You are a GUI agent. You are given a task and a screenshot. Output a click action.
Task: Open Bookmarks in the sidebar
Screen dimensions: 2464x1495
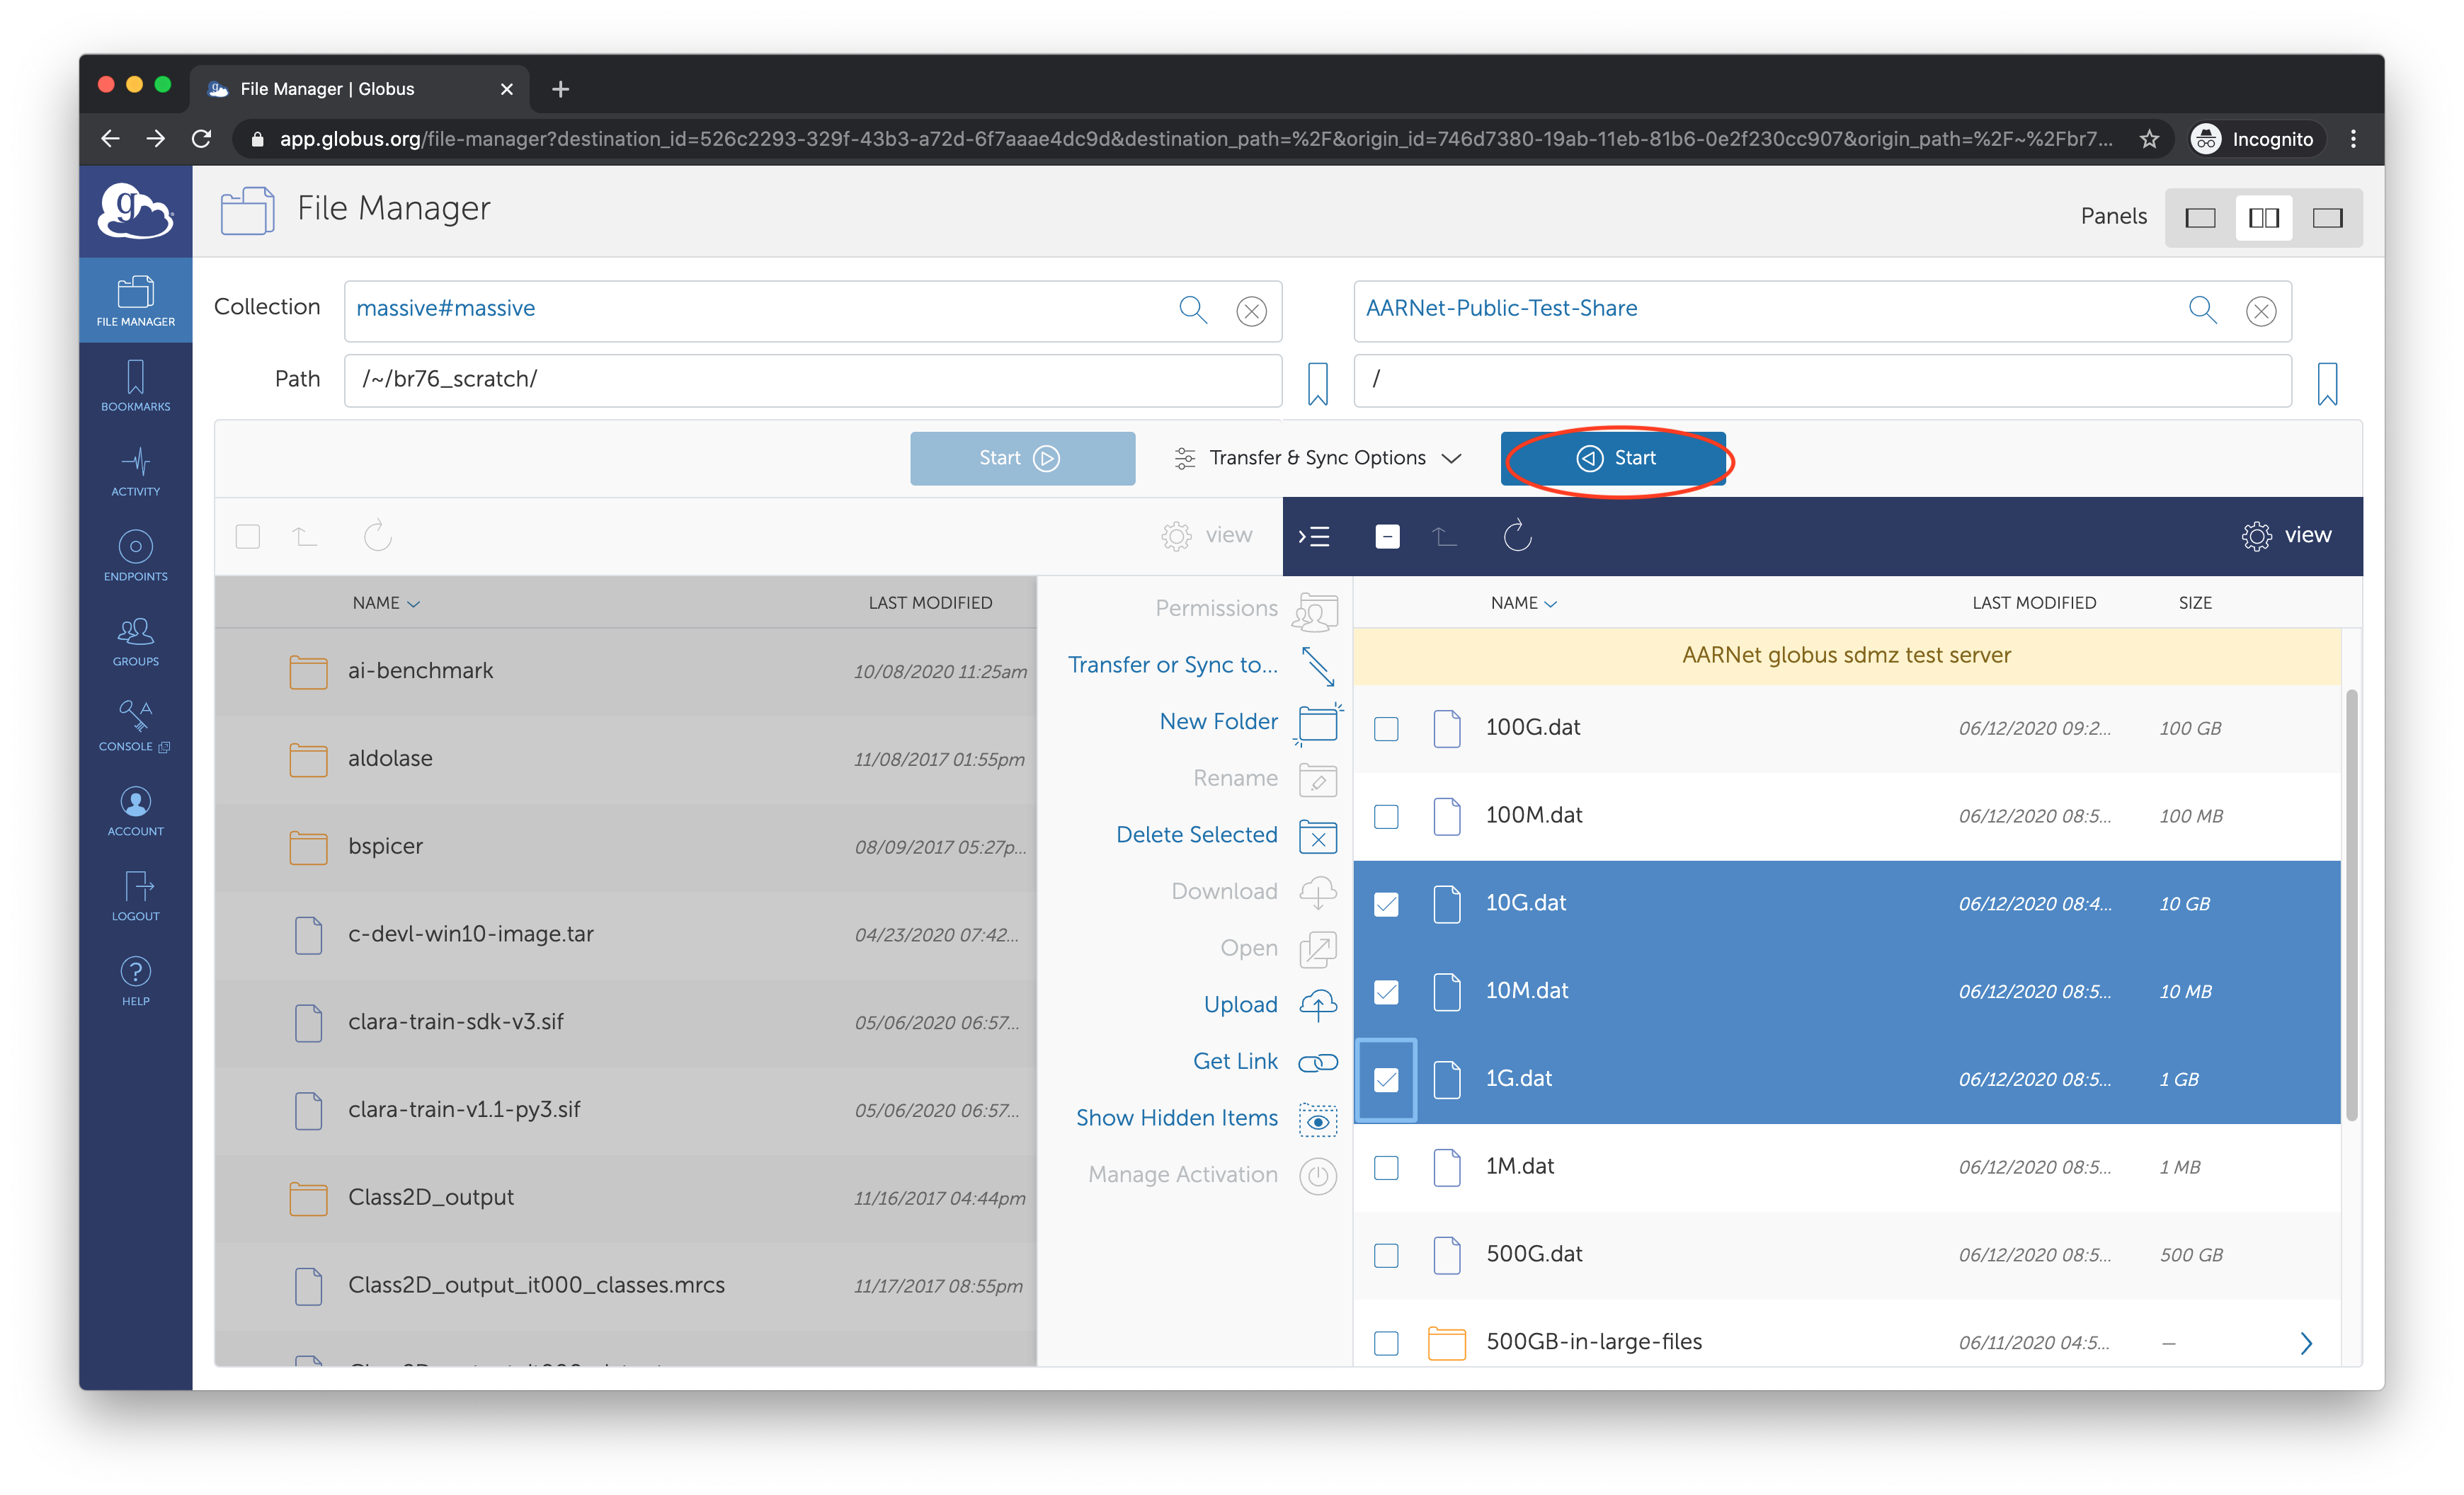(x=135, y=385)
